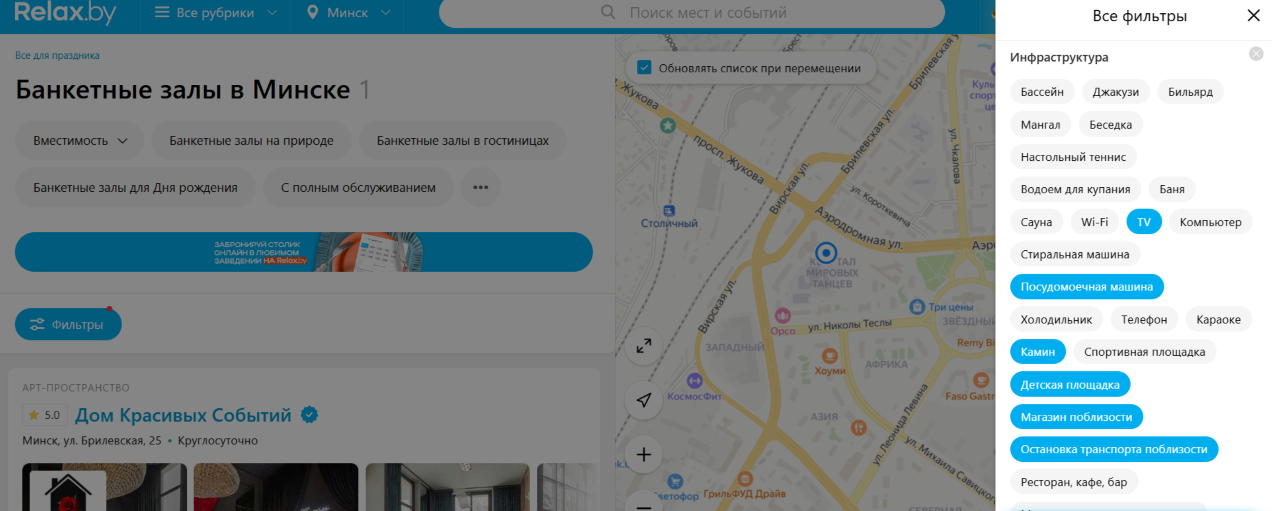Follow the Все для праздника breadcrumb link
The height and width of the screenshot is (511, 1272).
(x=57, y=56)
